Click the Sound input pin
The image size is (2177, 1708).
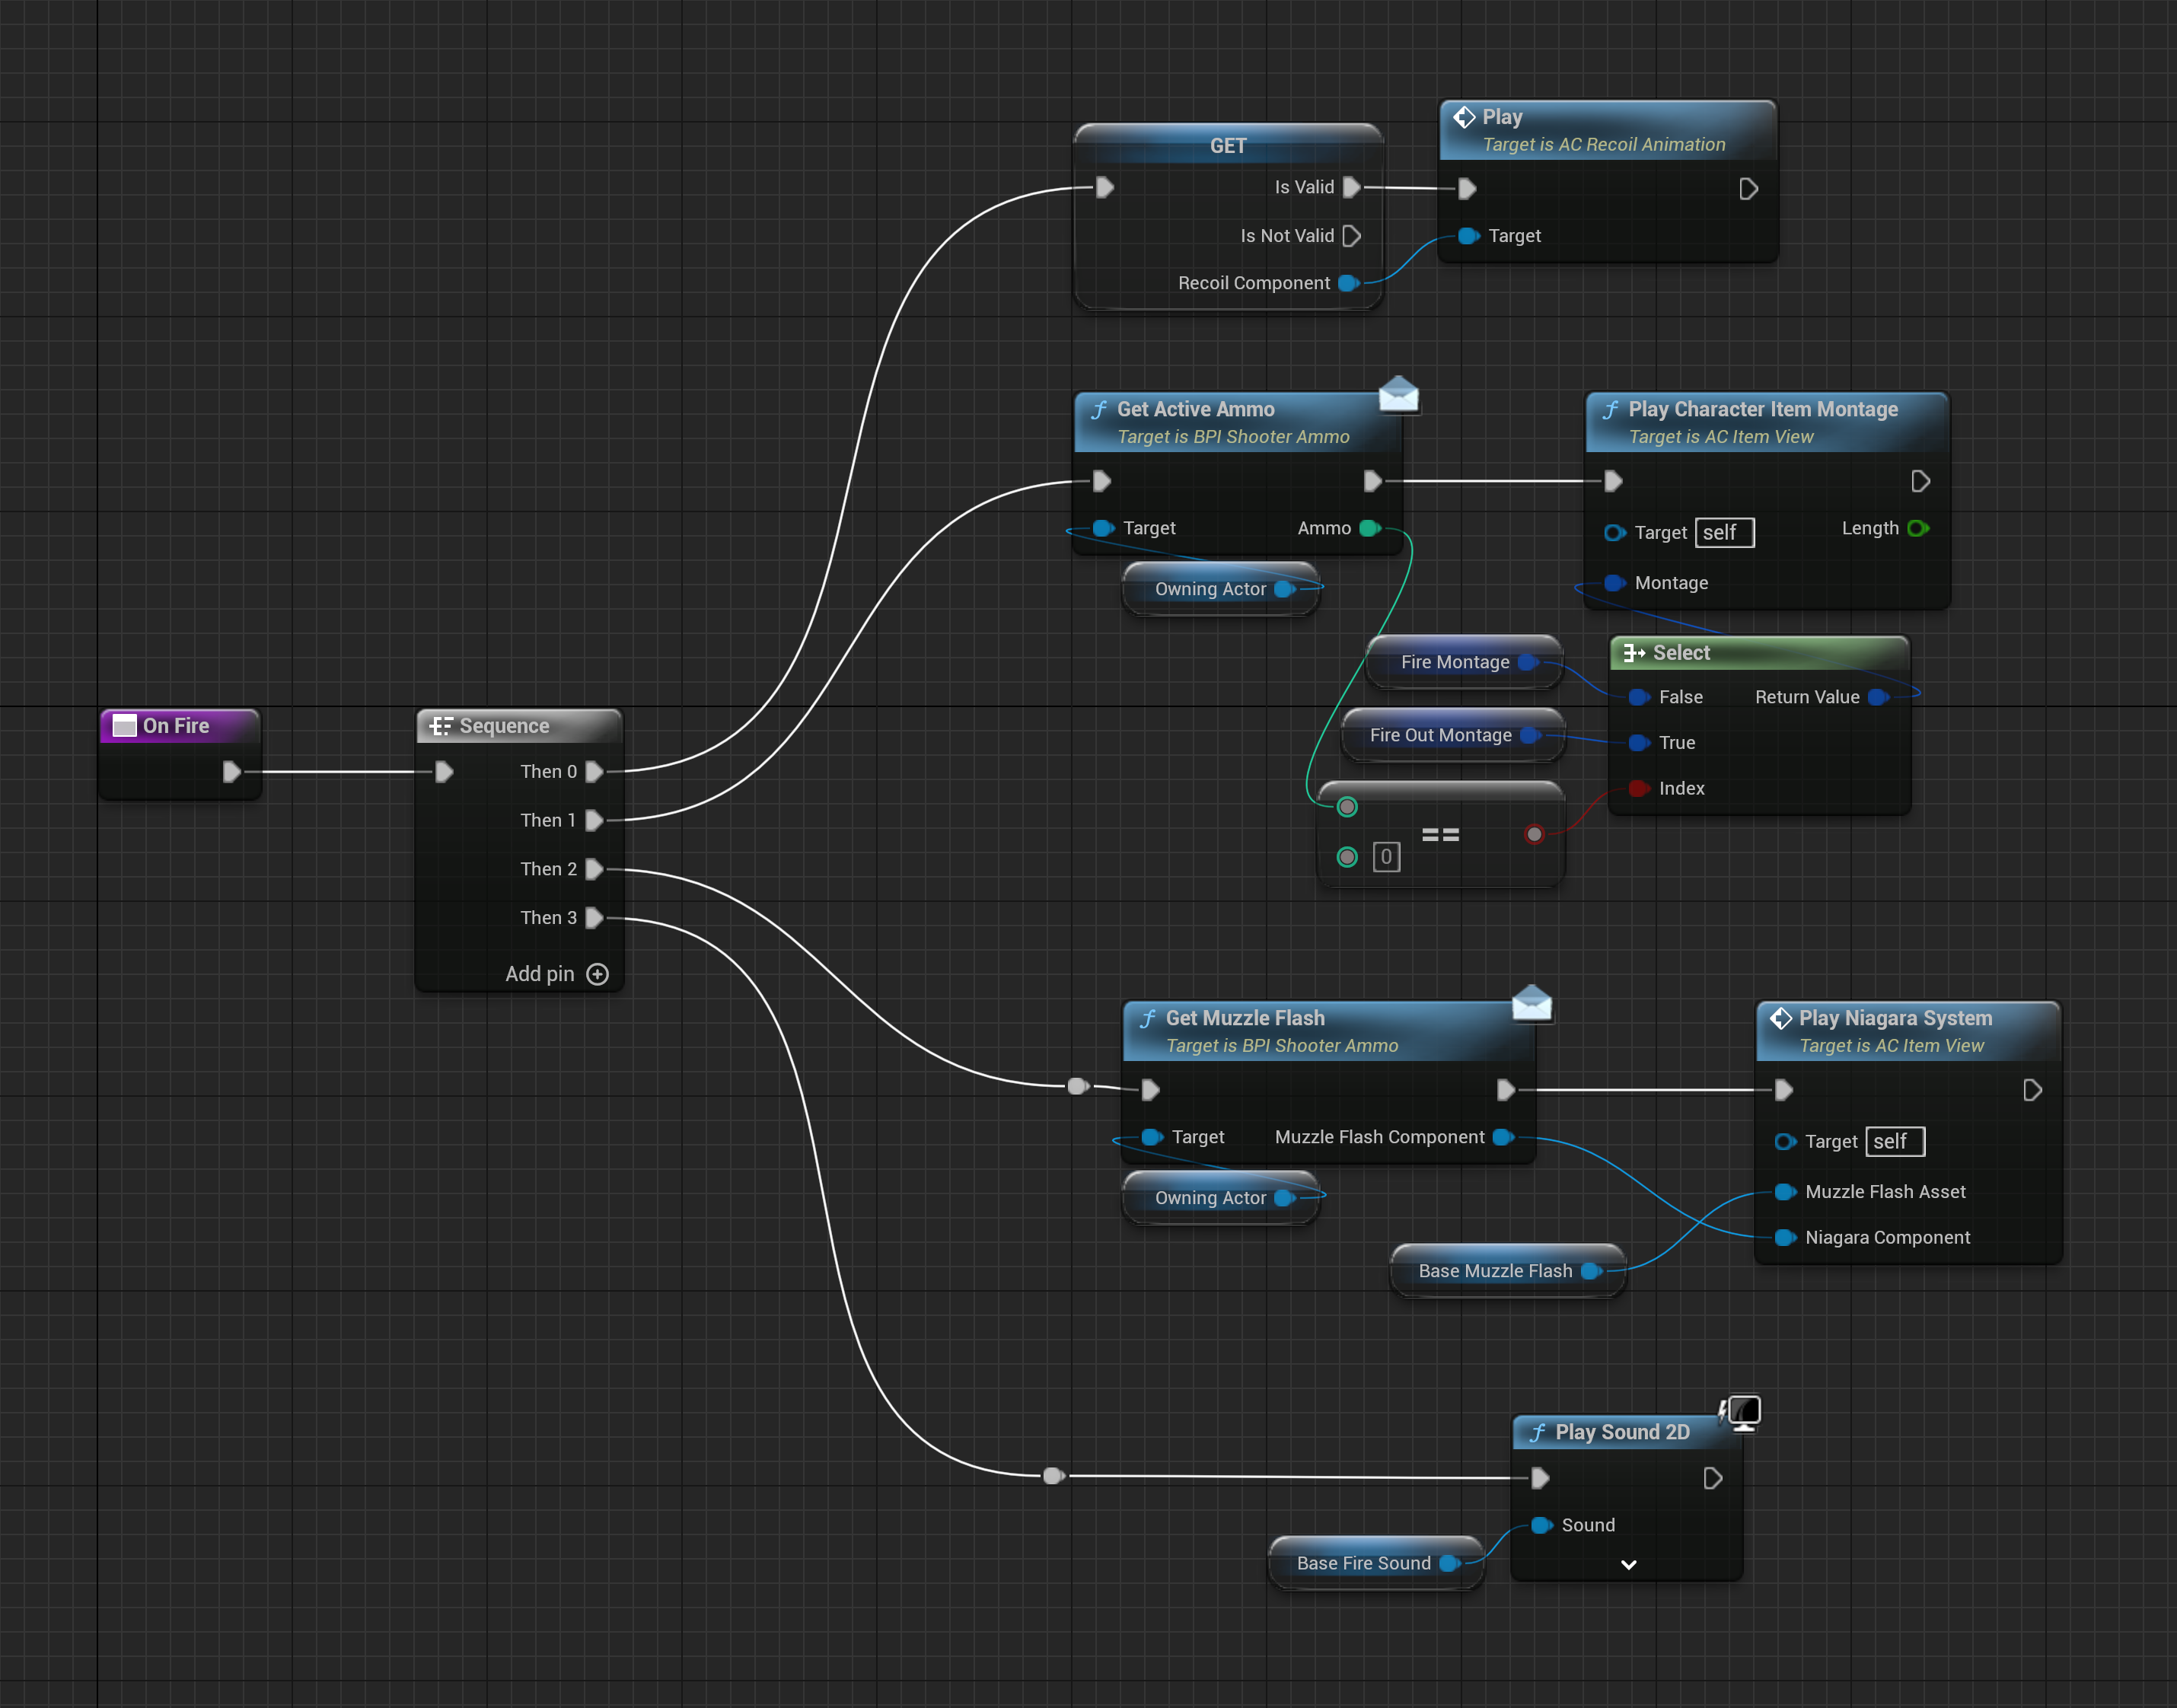1542,1525
